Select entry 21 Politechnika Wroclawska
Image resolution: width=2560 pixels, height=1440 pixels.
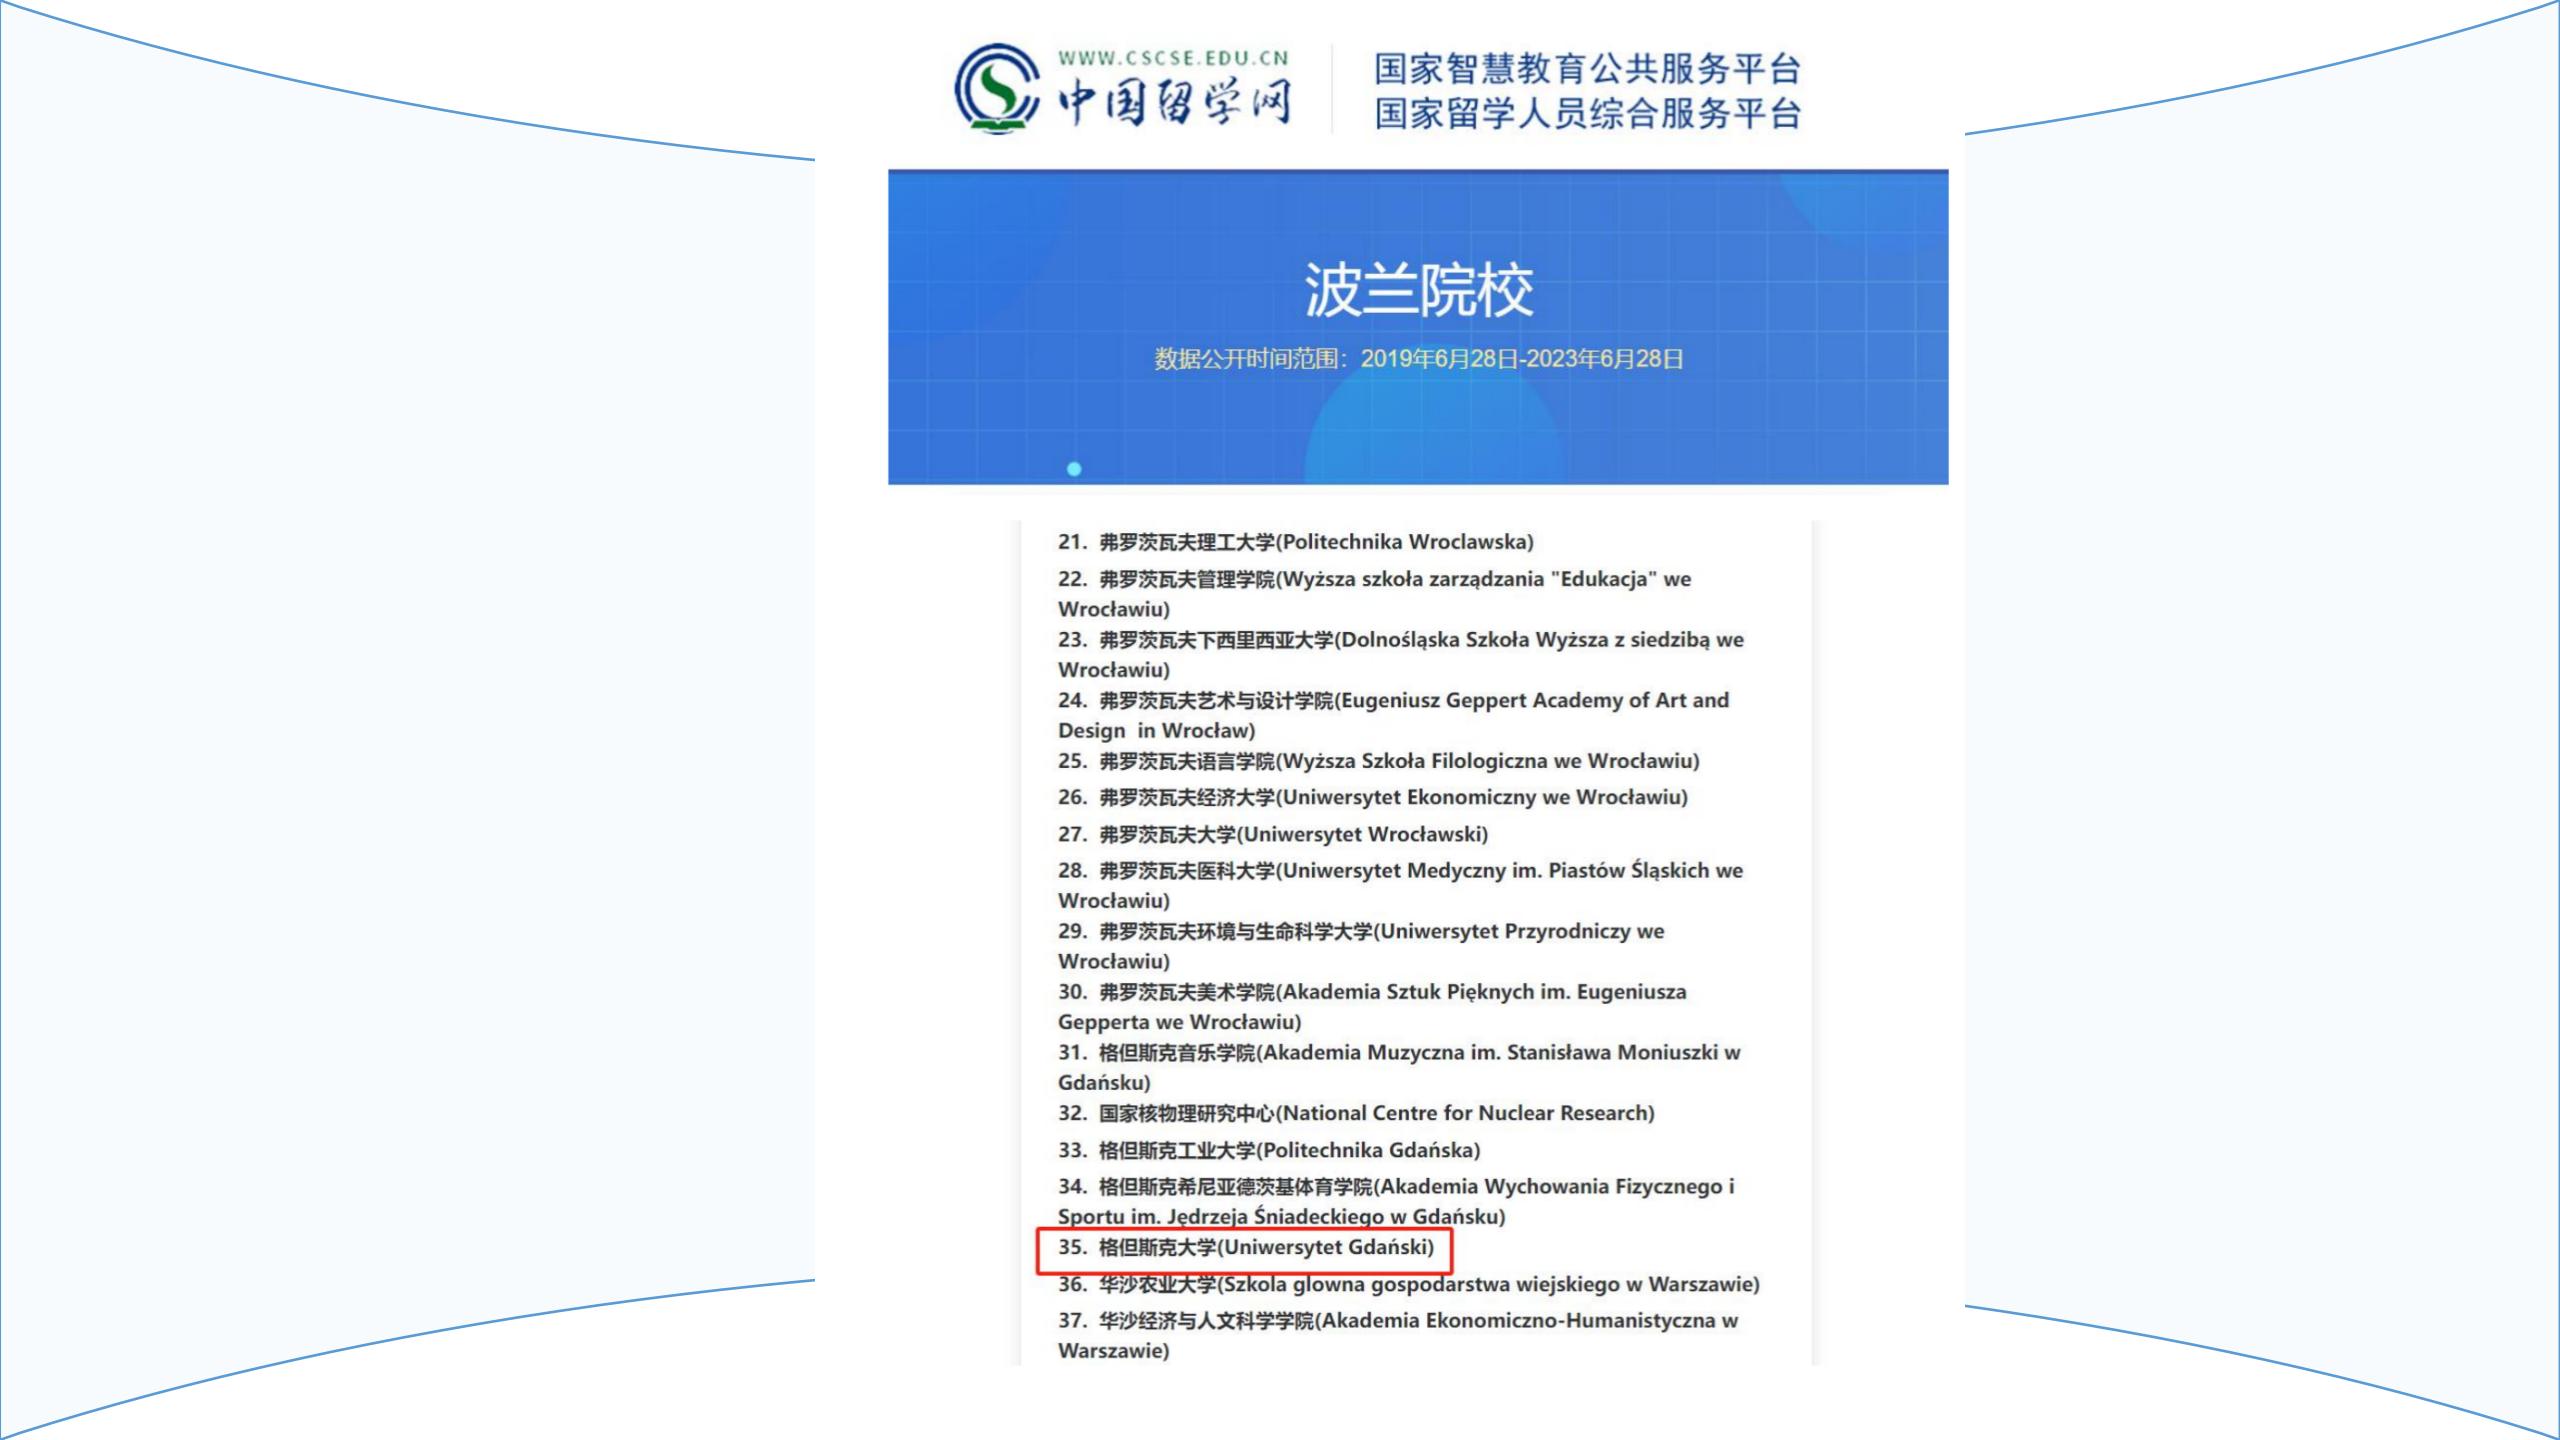coord(1295,542)
